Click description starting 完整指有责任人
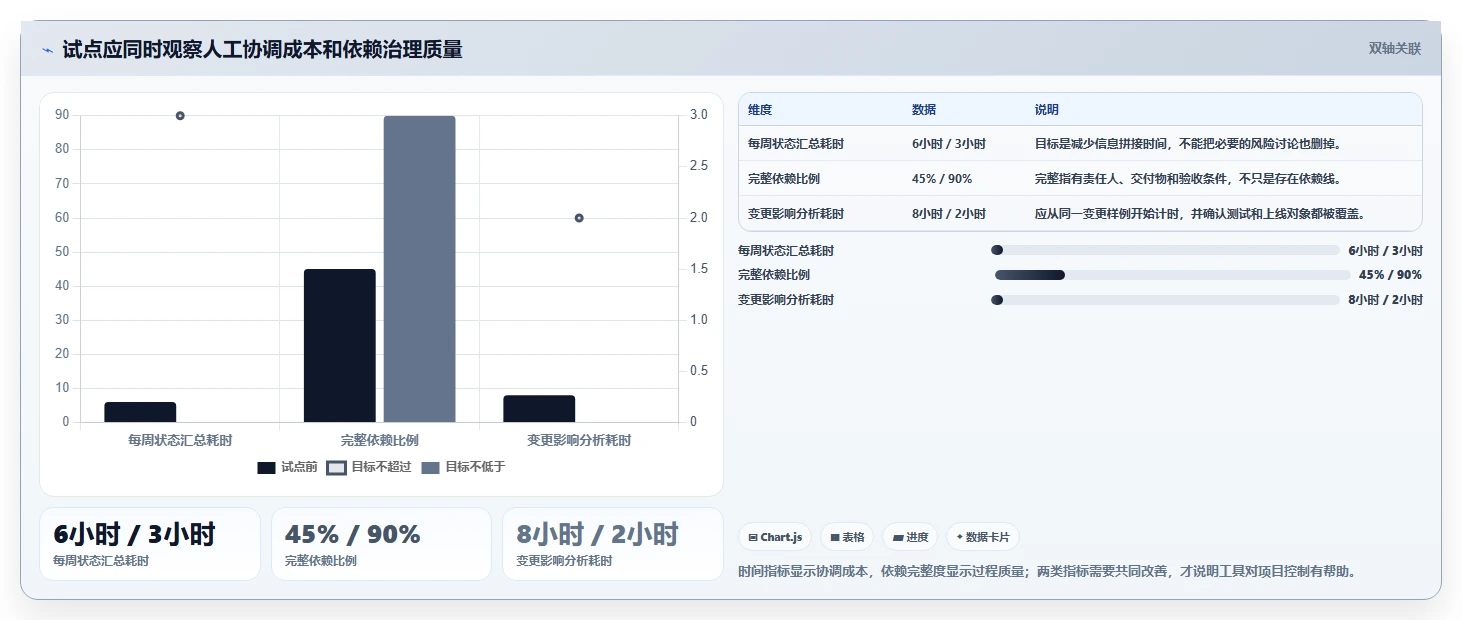 [x=1188, y=179]
